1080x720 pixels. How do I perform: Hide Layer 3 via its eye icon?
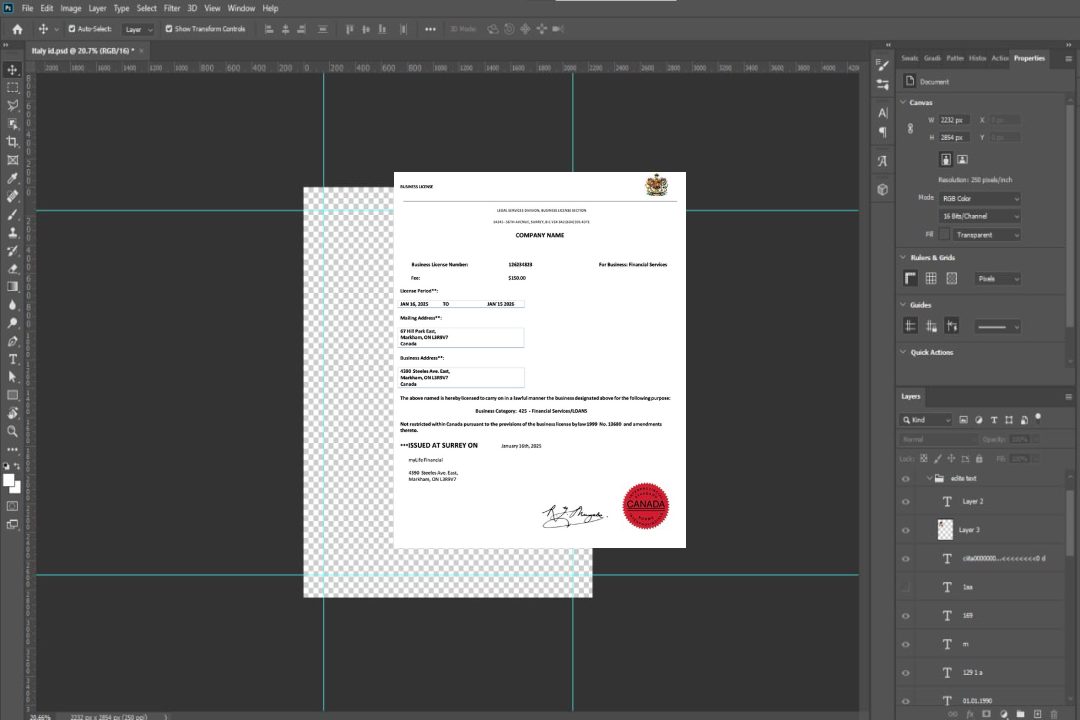pyautogui.click(x=906, y=531)
